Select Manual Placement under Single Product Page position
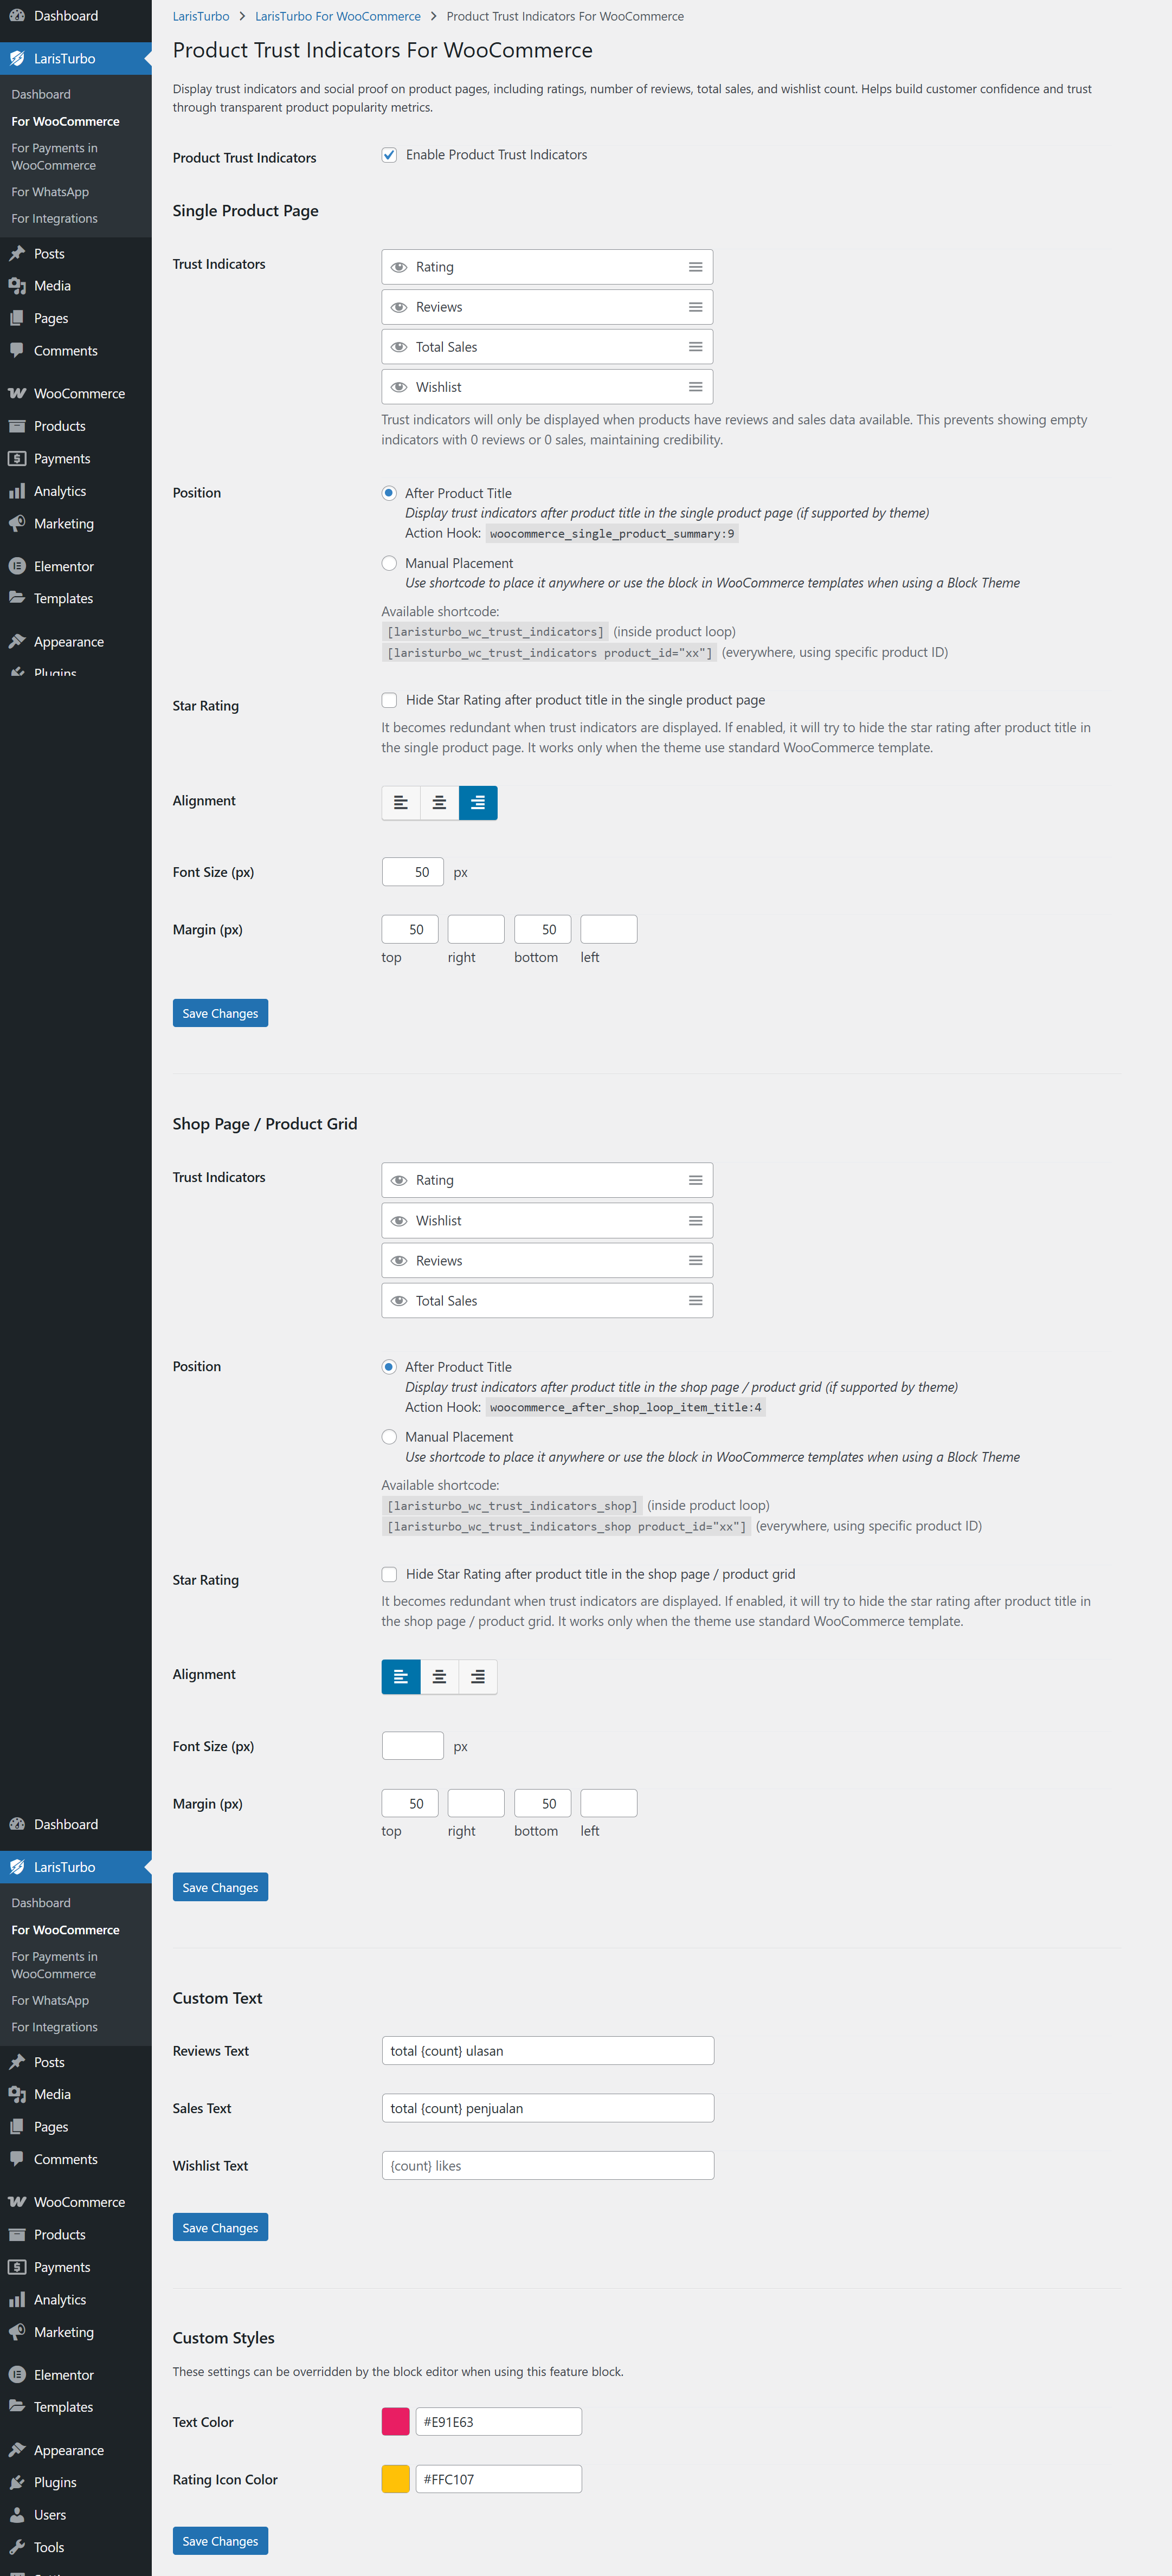This screenshot has width=1172, height=2576. coord(389,563)
